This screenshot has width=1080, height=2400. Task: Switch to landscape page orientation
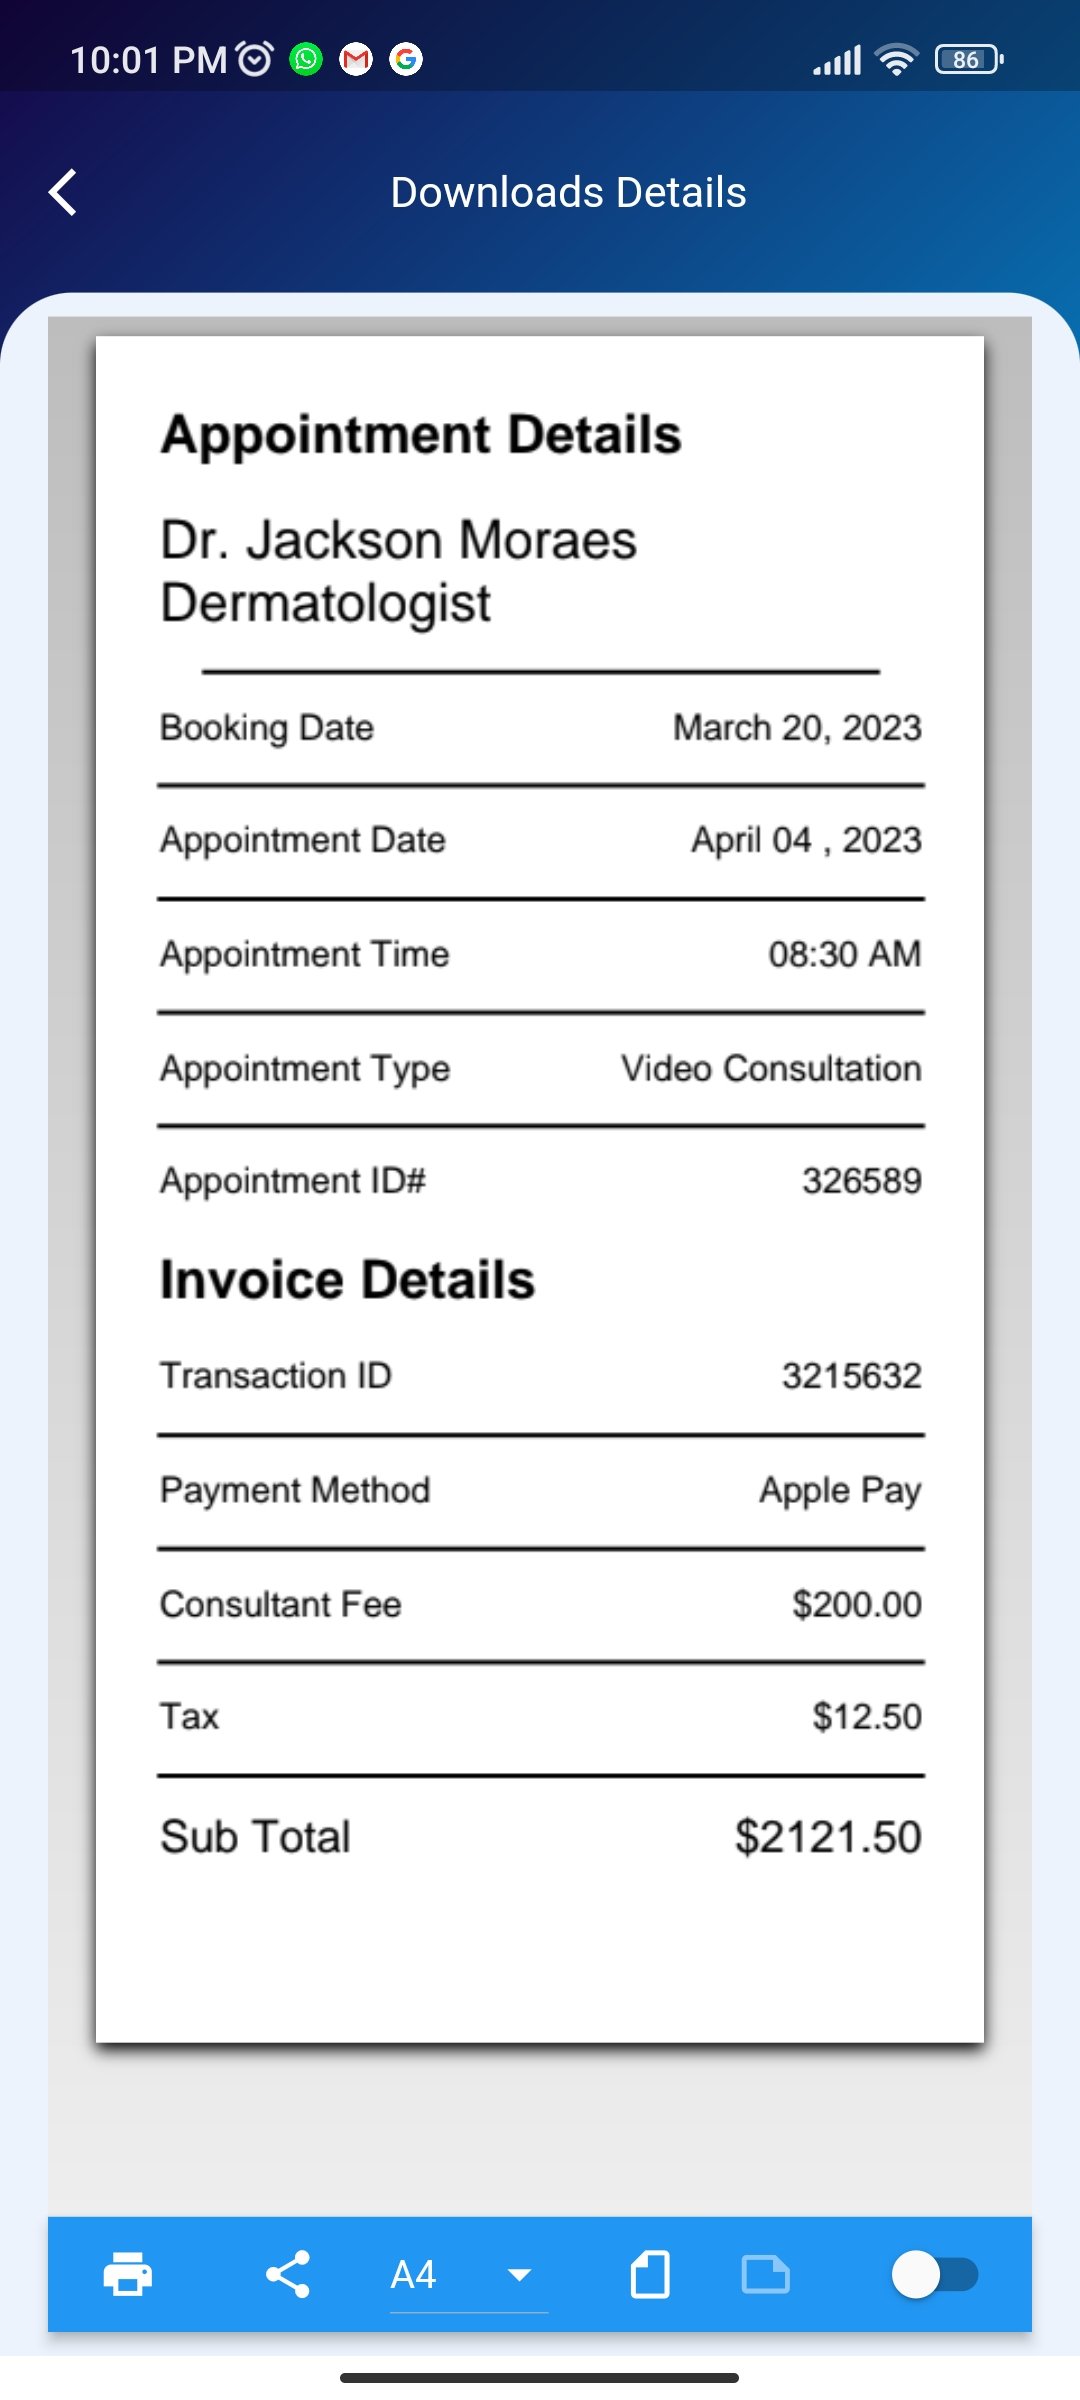pyautogui.click(x=766, y=2274)
